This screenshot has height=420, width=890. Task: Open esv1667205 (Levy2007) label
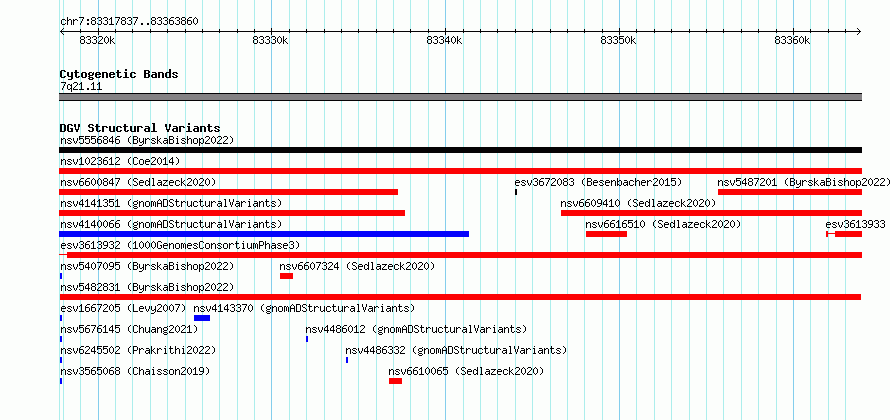123,308
